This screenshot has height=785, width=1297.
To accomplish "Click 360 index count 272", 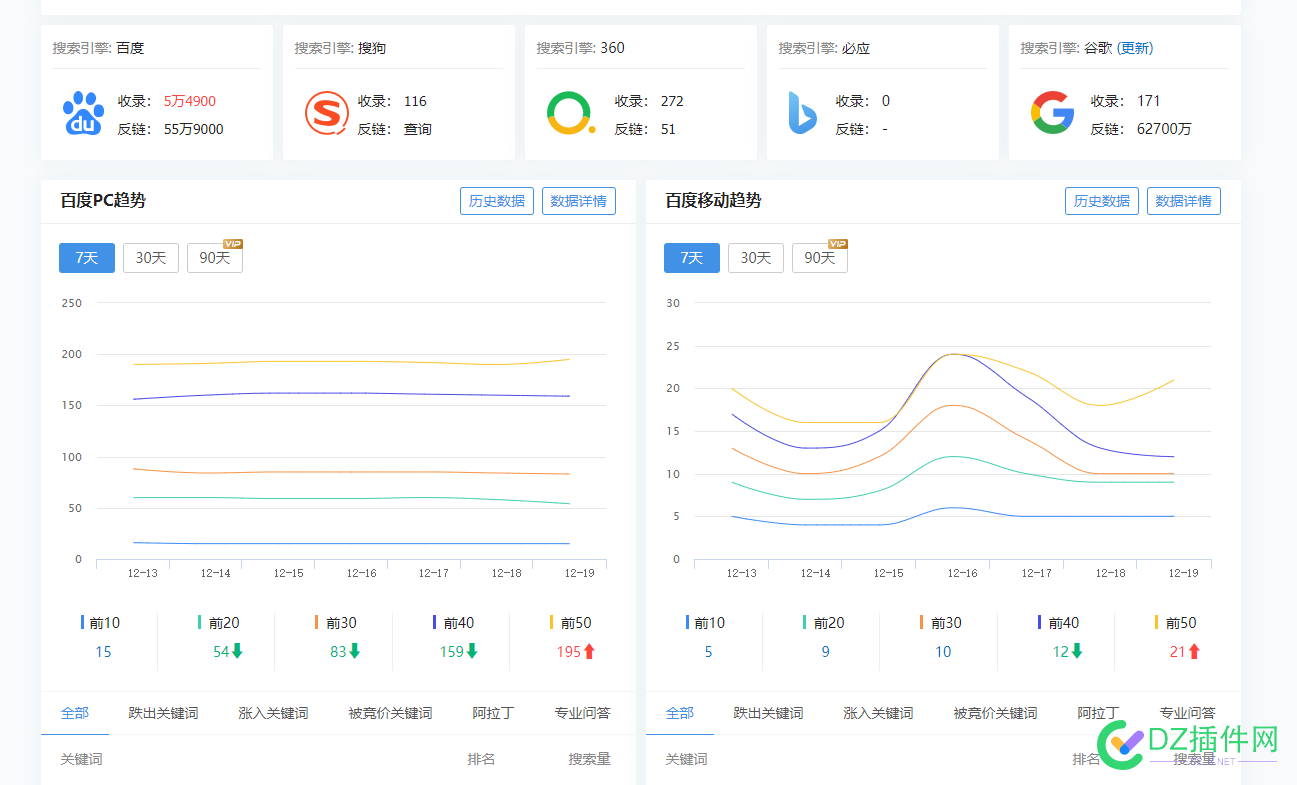I will (672, 101).
